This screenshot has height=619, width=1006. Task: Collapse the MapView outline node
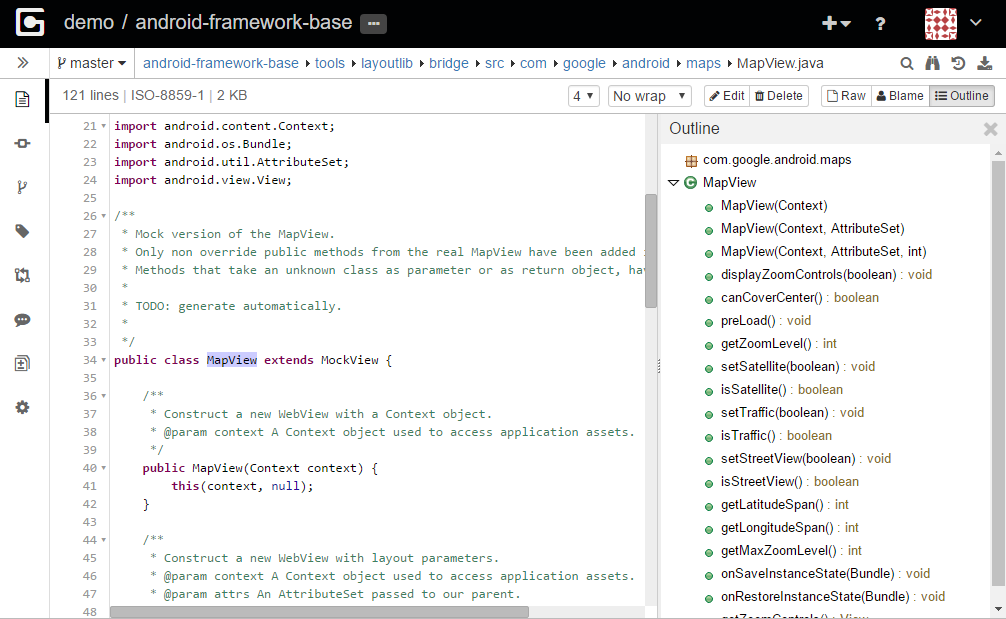click(673, 183)
